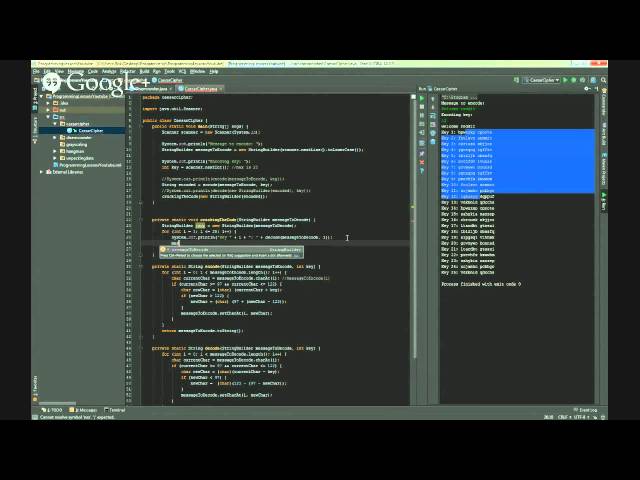The image size is (640, 480).
Task: Open the Favorites tool window side tab
Action: (35, 388)
